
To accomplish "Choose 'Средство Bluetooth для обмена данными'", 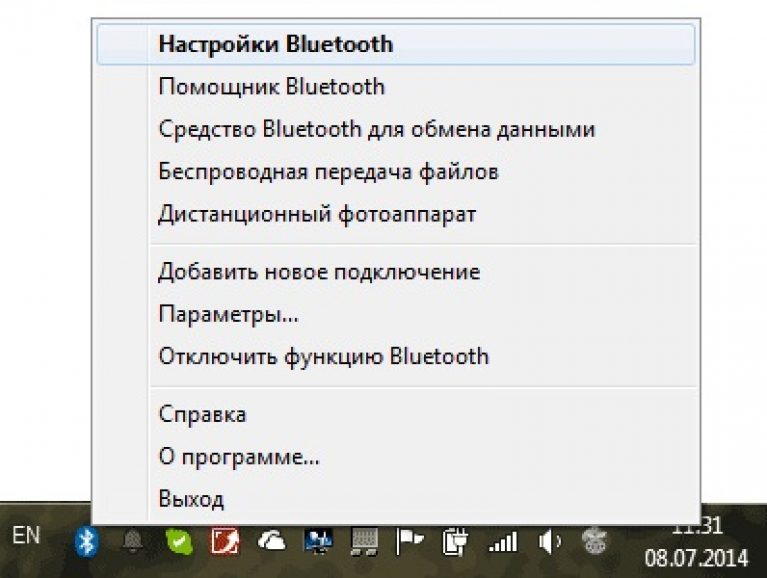I will point(377,129).
